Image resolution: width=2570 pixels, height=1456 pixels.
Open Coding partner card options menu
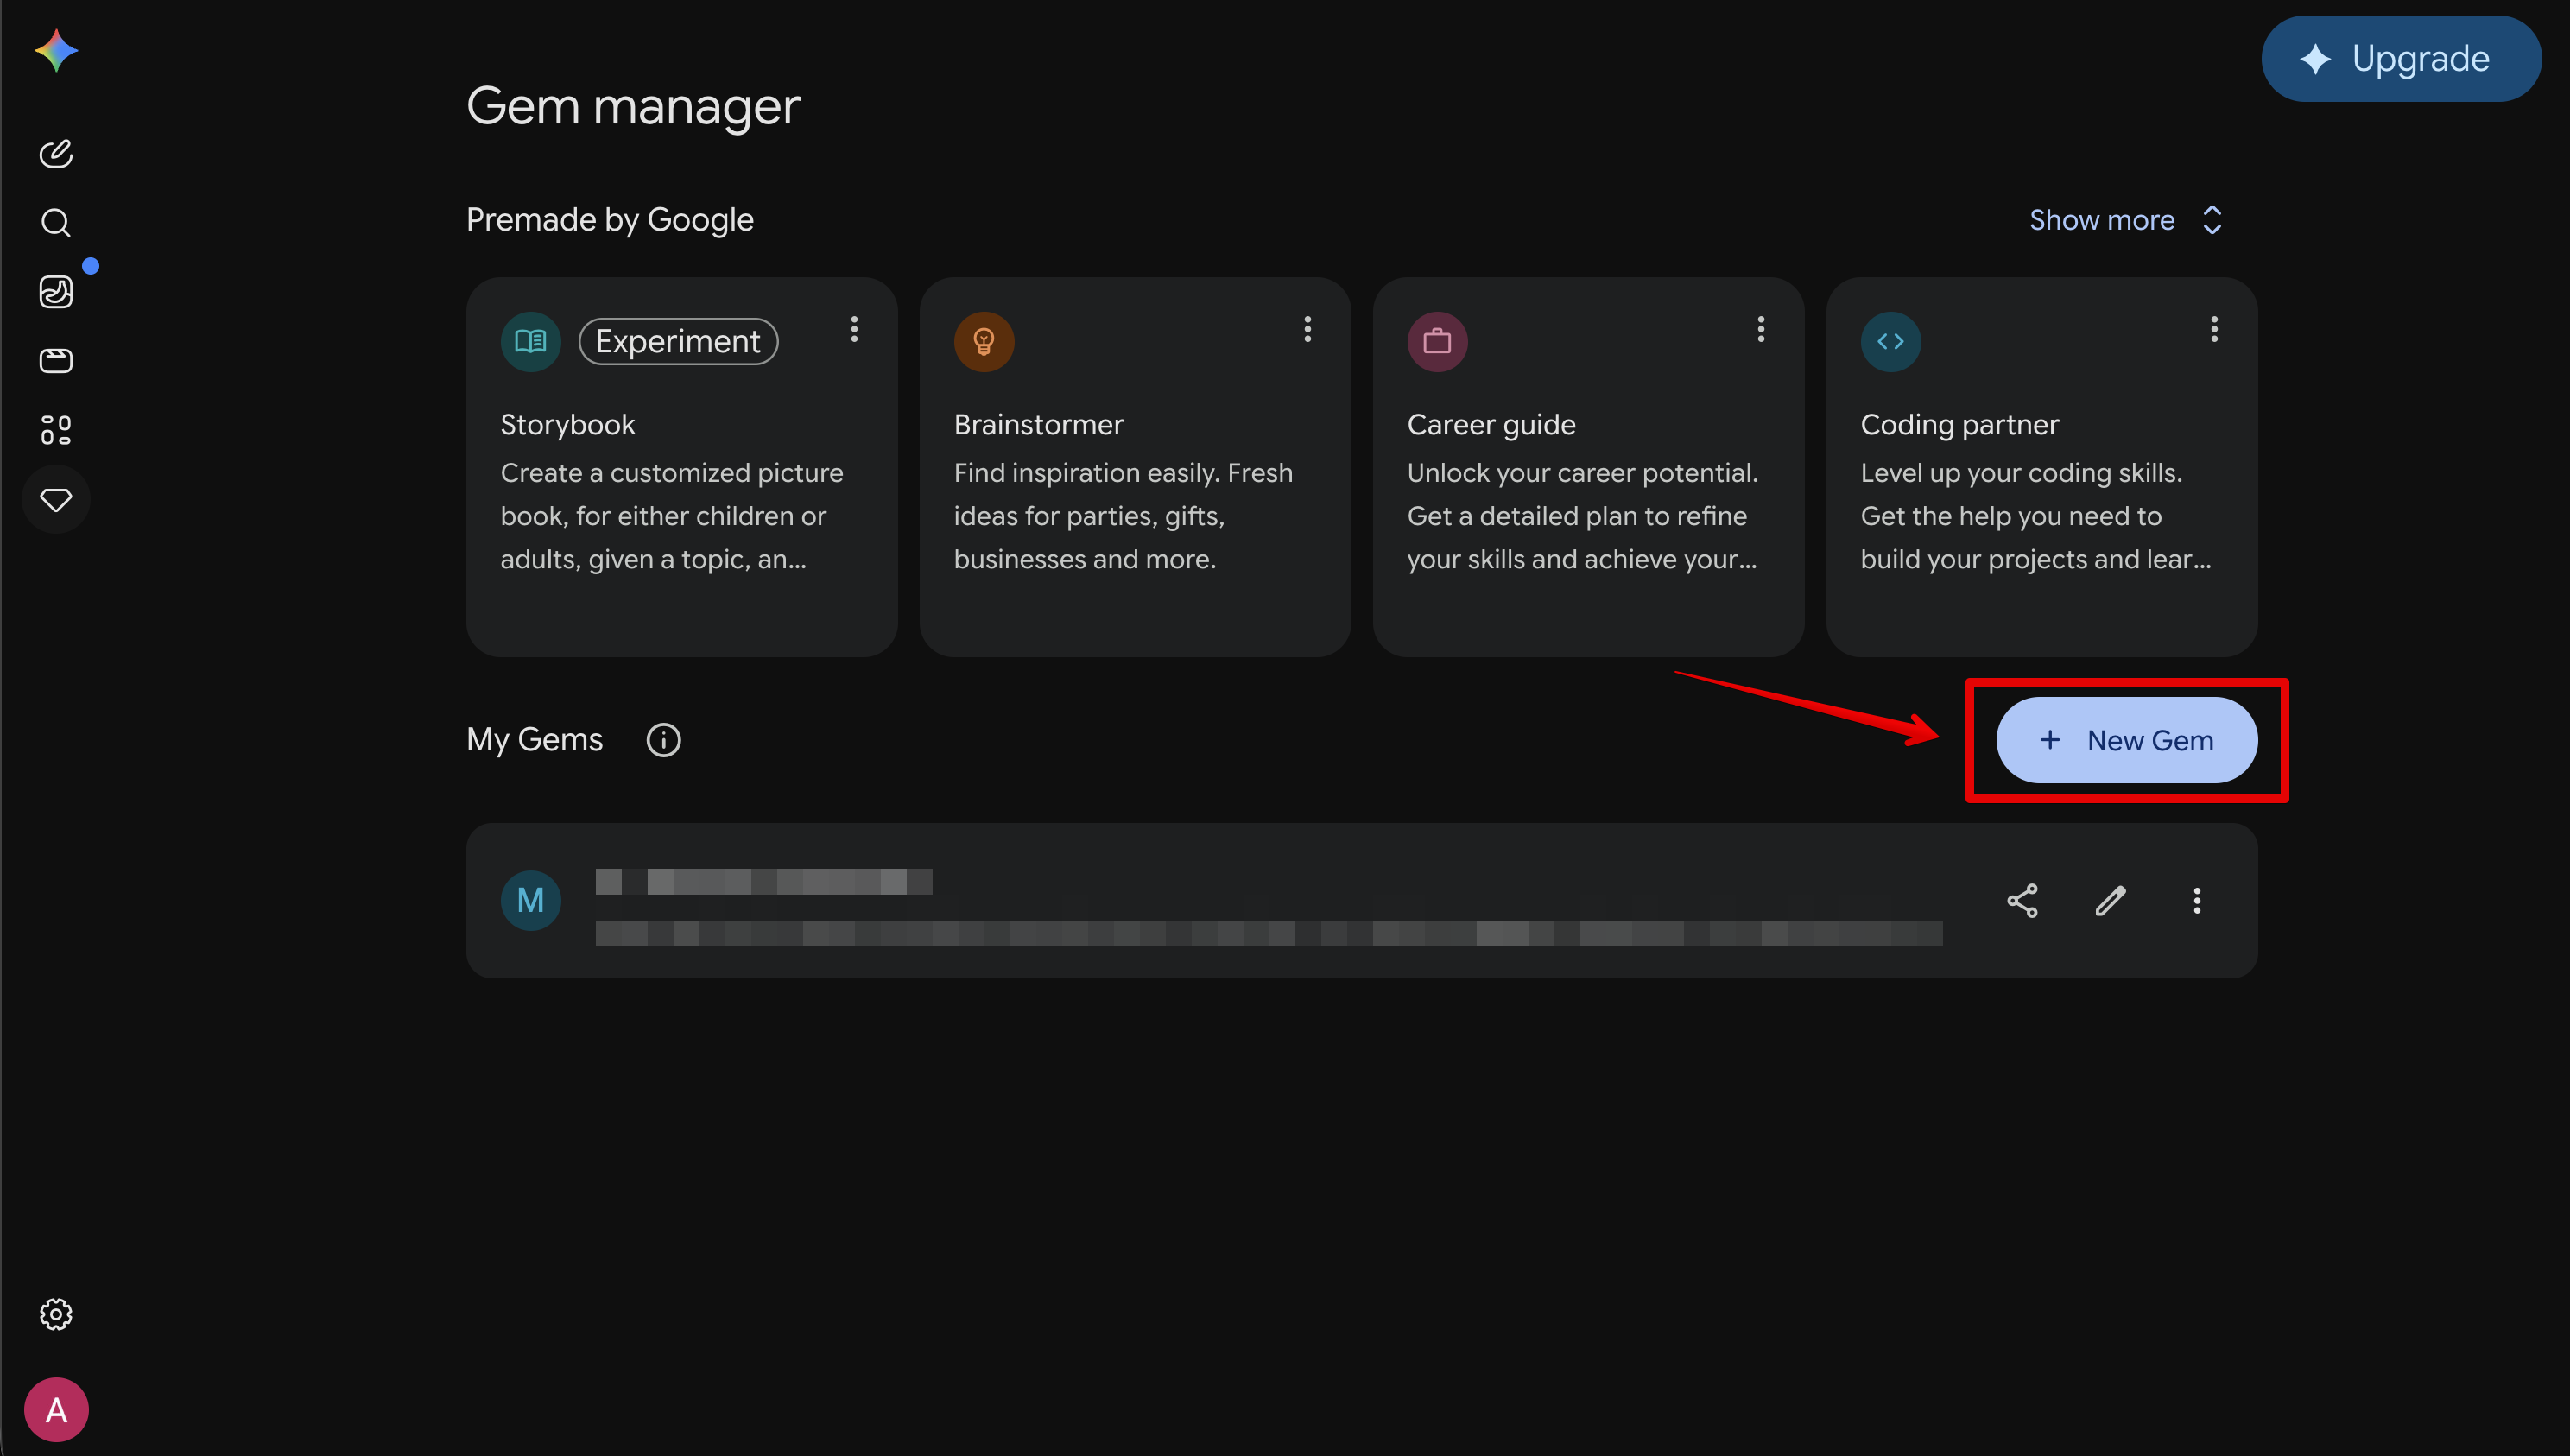click(2214, 329)
